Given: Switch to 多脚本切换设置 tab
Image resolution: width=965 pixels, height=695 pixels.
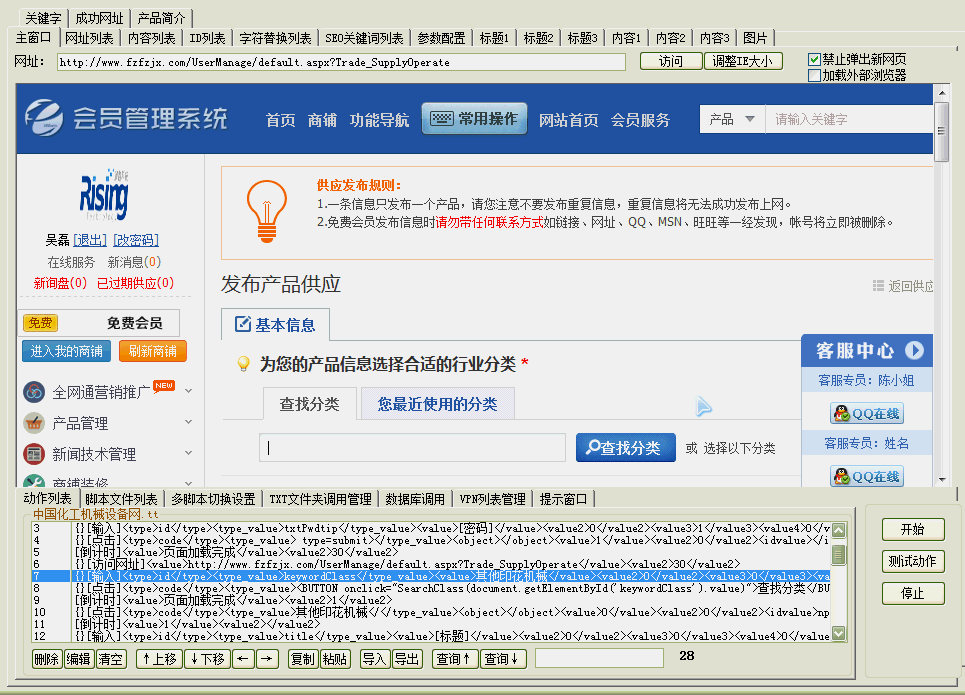Looking at the screenshot, I should (x=213, y=499).
